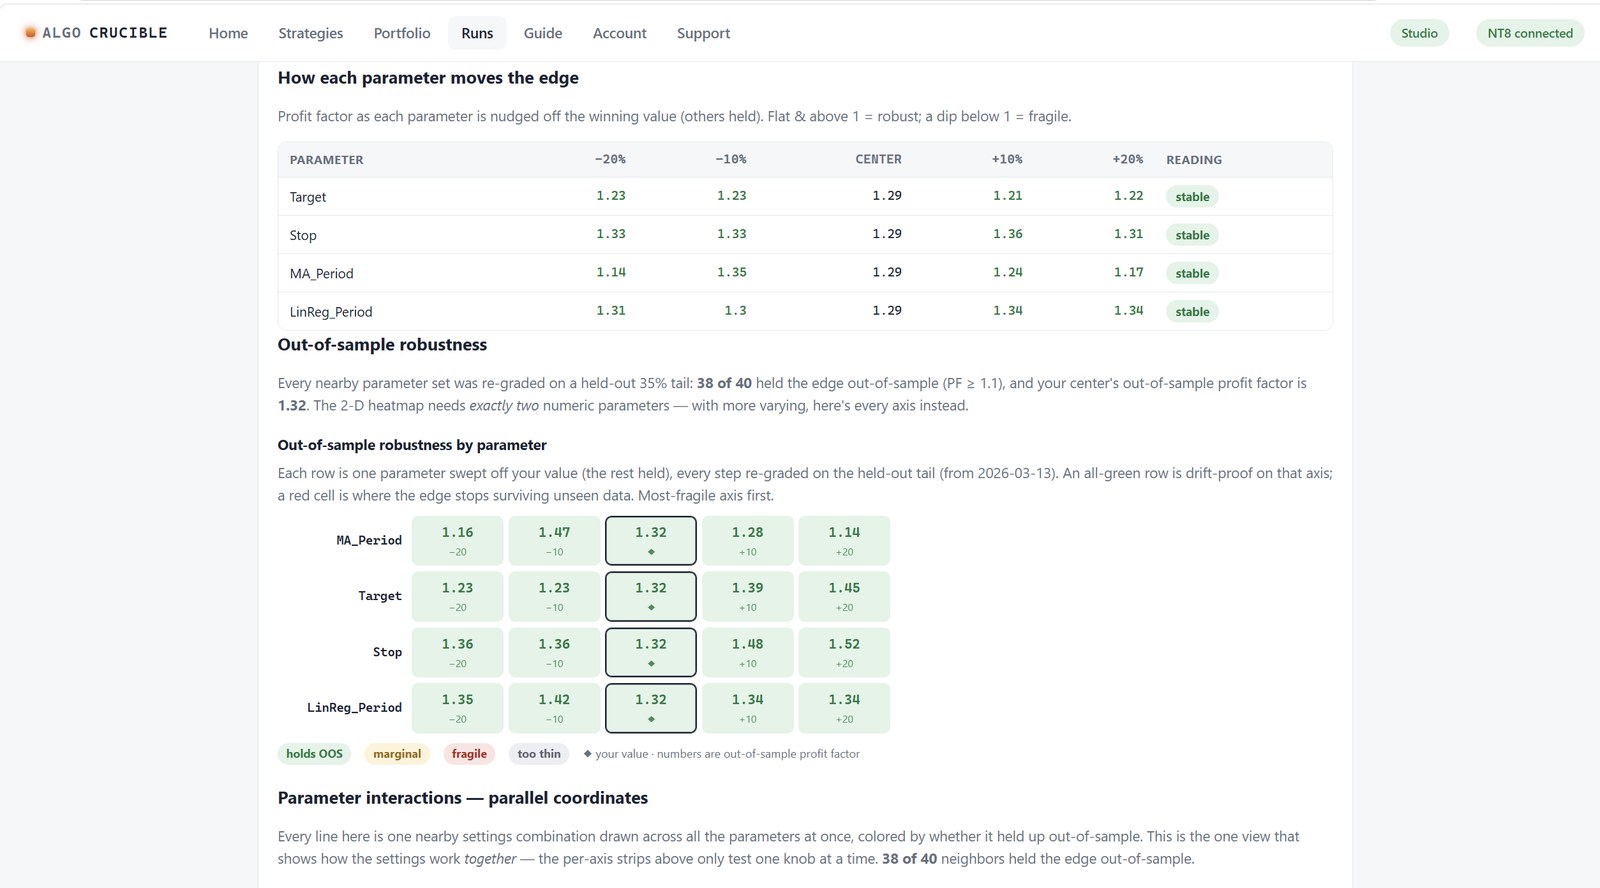1600x888 pixels.
Task: Click MA_Period center heatmap cell 1.32
Action: 651,541
